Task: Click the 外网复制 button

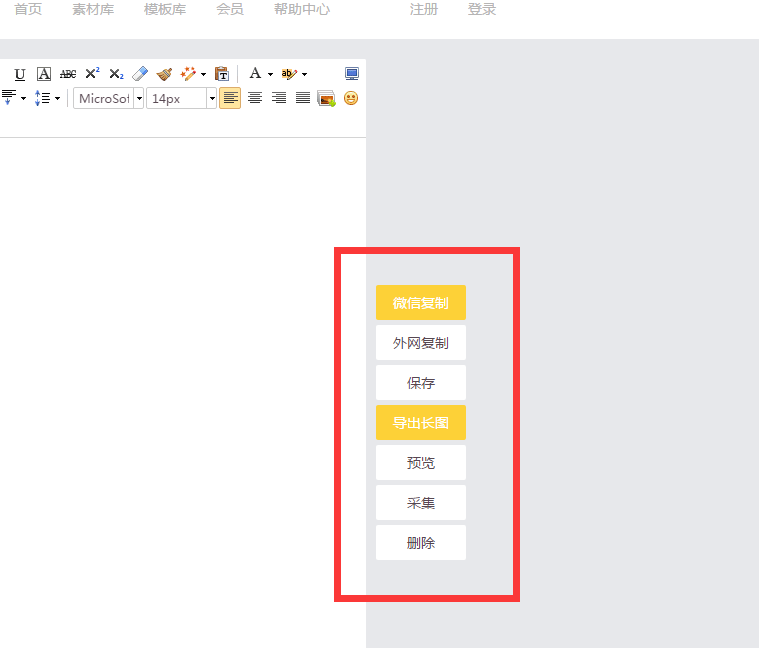Action: tap(421, 343)
